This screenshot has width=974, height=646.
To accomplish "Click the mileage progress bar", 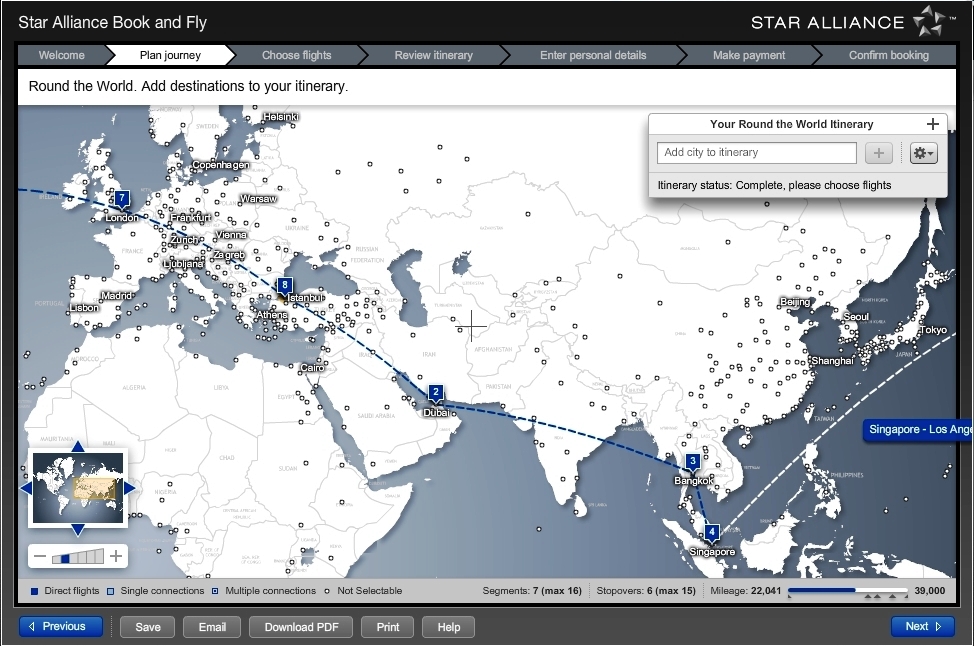I will point(848,591).
